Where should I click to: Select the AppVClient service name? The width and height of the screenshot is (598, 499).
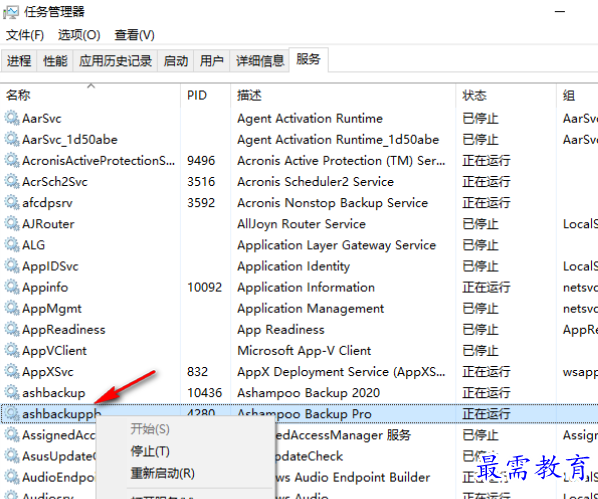tap(55, 350)
